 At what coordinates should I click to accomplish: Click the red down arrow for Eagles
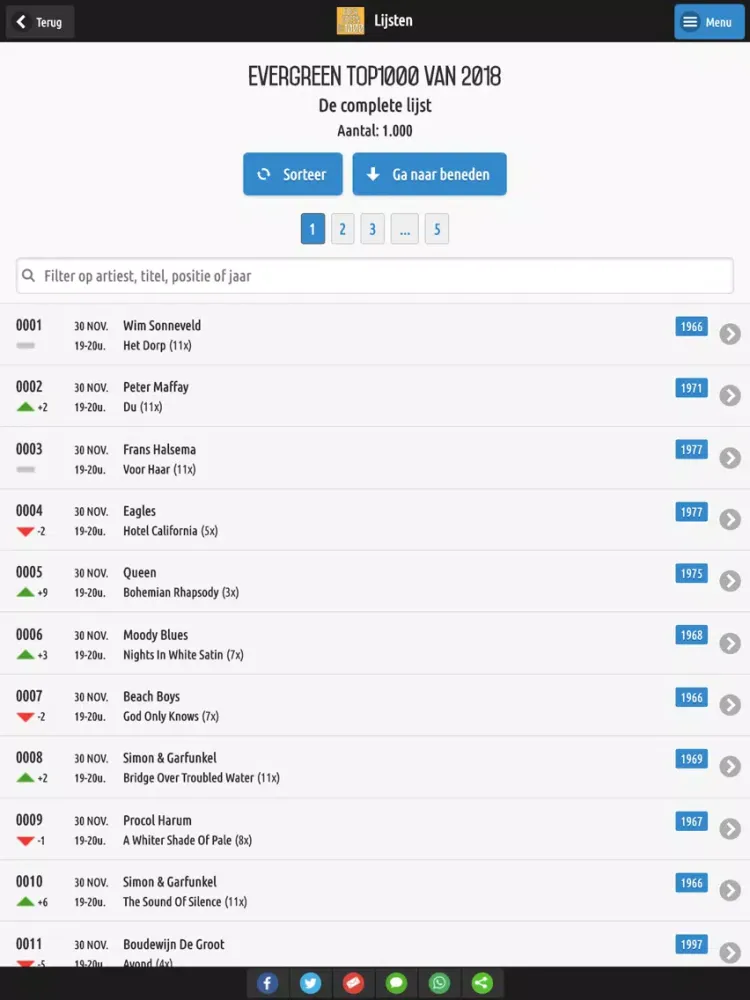click(x=26, y=531)
